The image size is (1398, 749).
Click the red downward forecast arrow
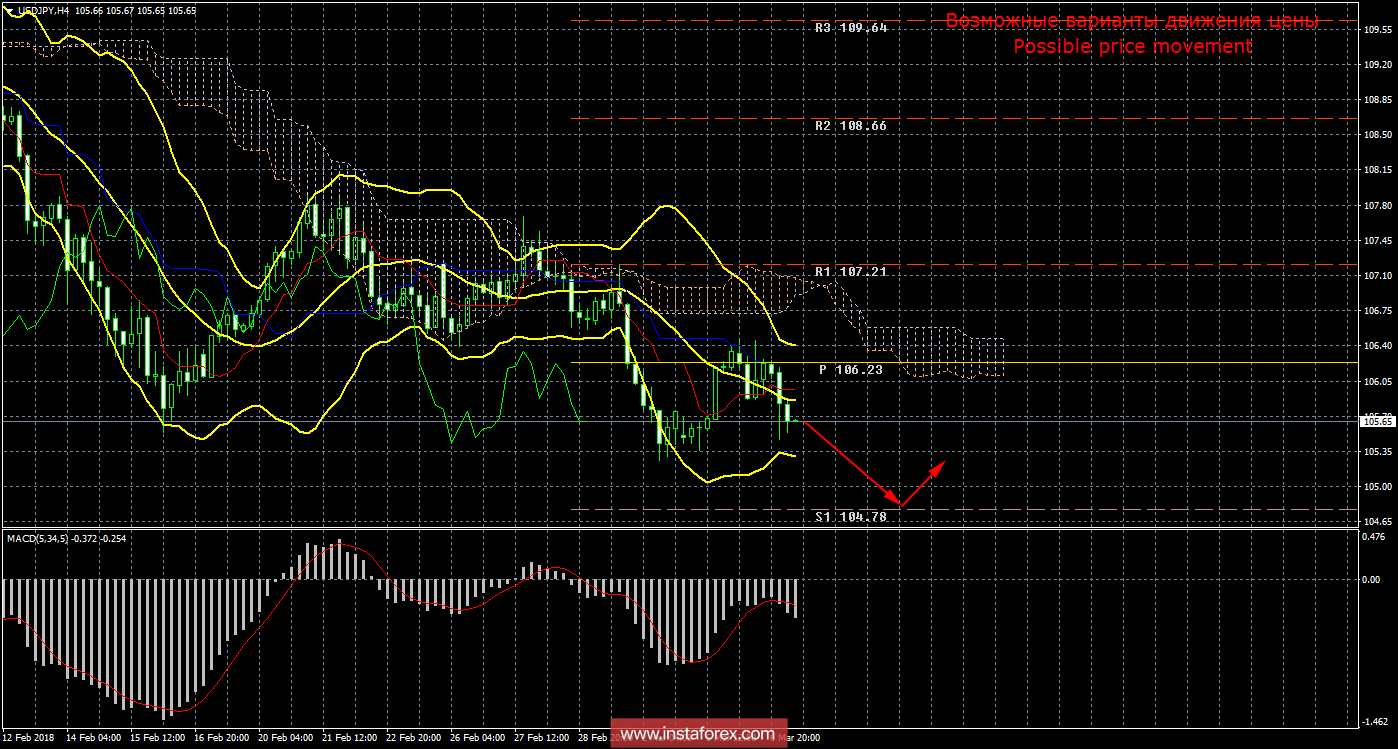[x=850, y=464]
